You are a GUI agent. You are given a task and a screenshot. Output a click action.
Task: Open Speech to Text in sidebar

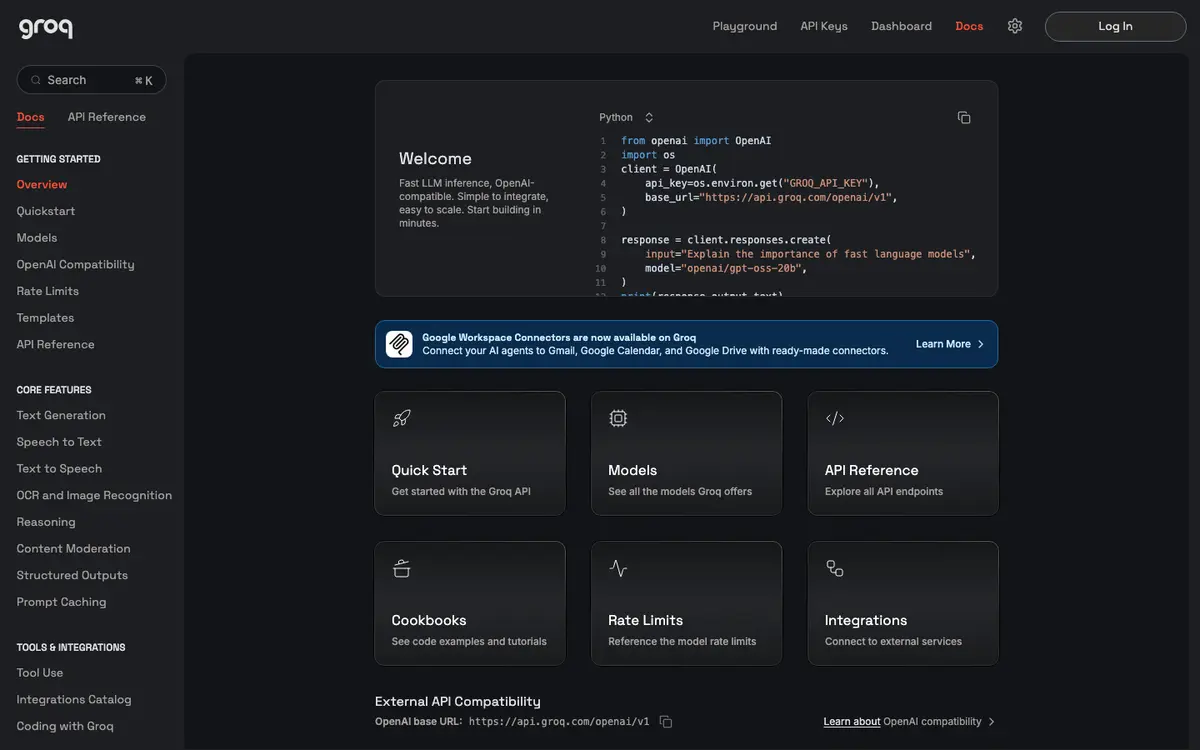59,442
